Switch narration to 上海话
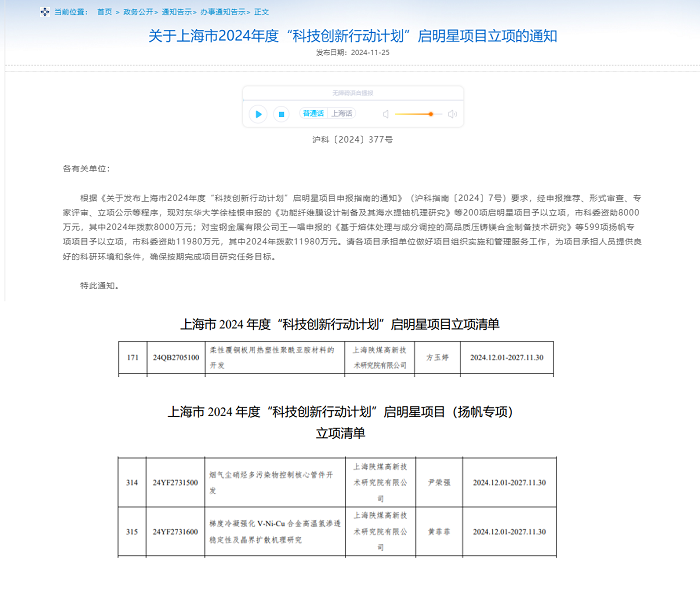The image size is (700, 603). 343,114
